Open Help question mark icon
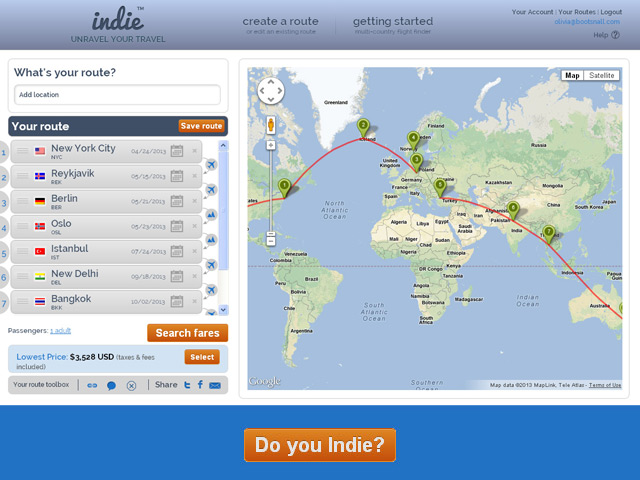Viewport: 640px width, 480px height. [x=615, y=35]
